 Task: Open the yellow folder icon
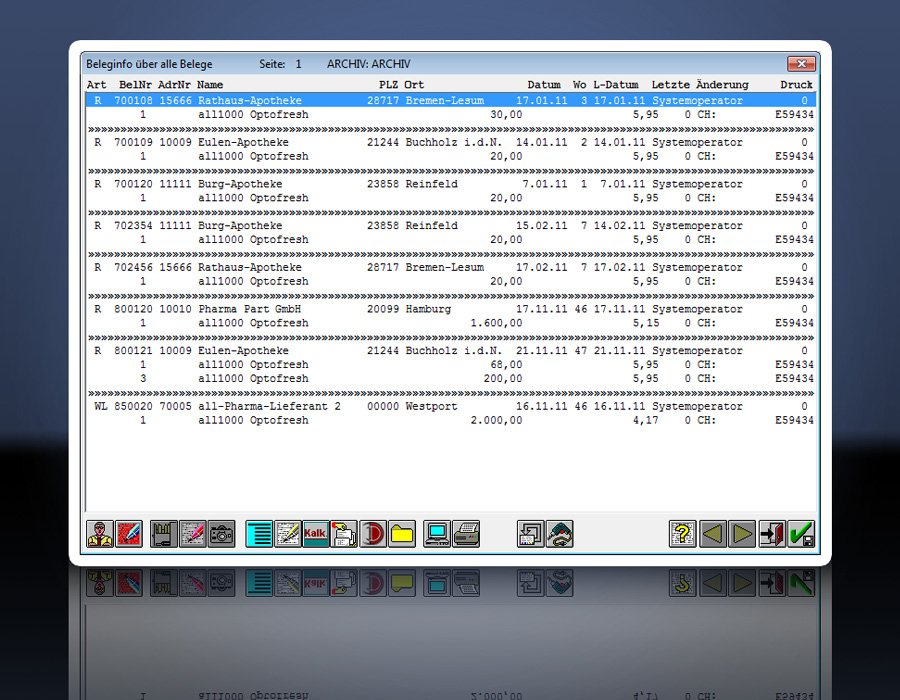coord(402,534)
